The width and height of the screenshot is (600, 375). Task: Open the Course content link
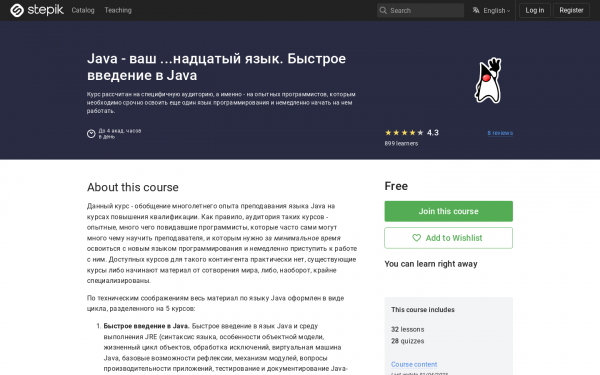414,364
